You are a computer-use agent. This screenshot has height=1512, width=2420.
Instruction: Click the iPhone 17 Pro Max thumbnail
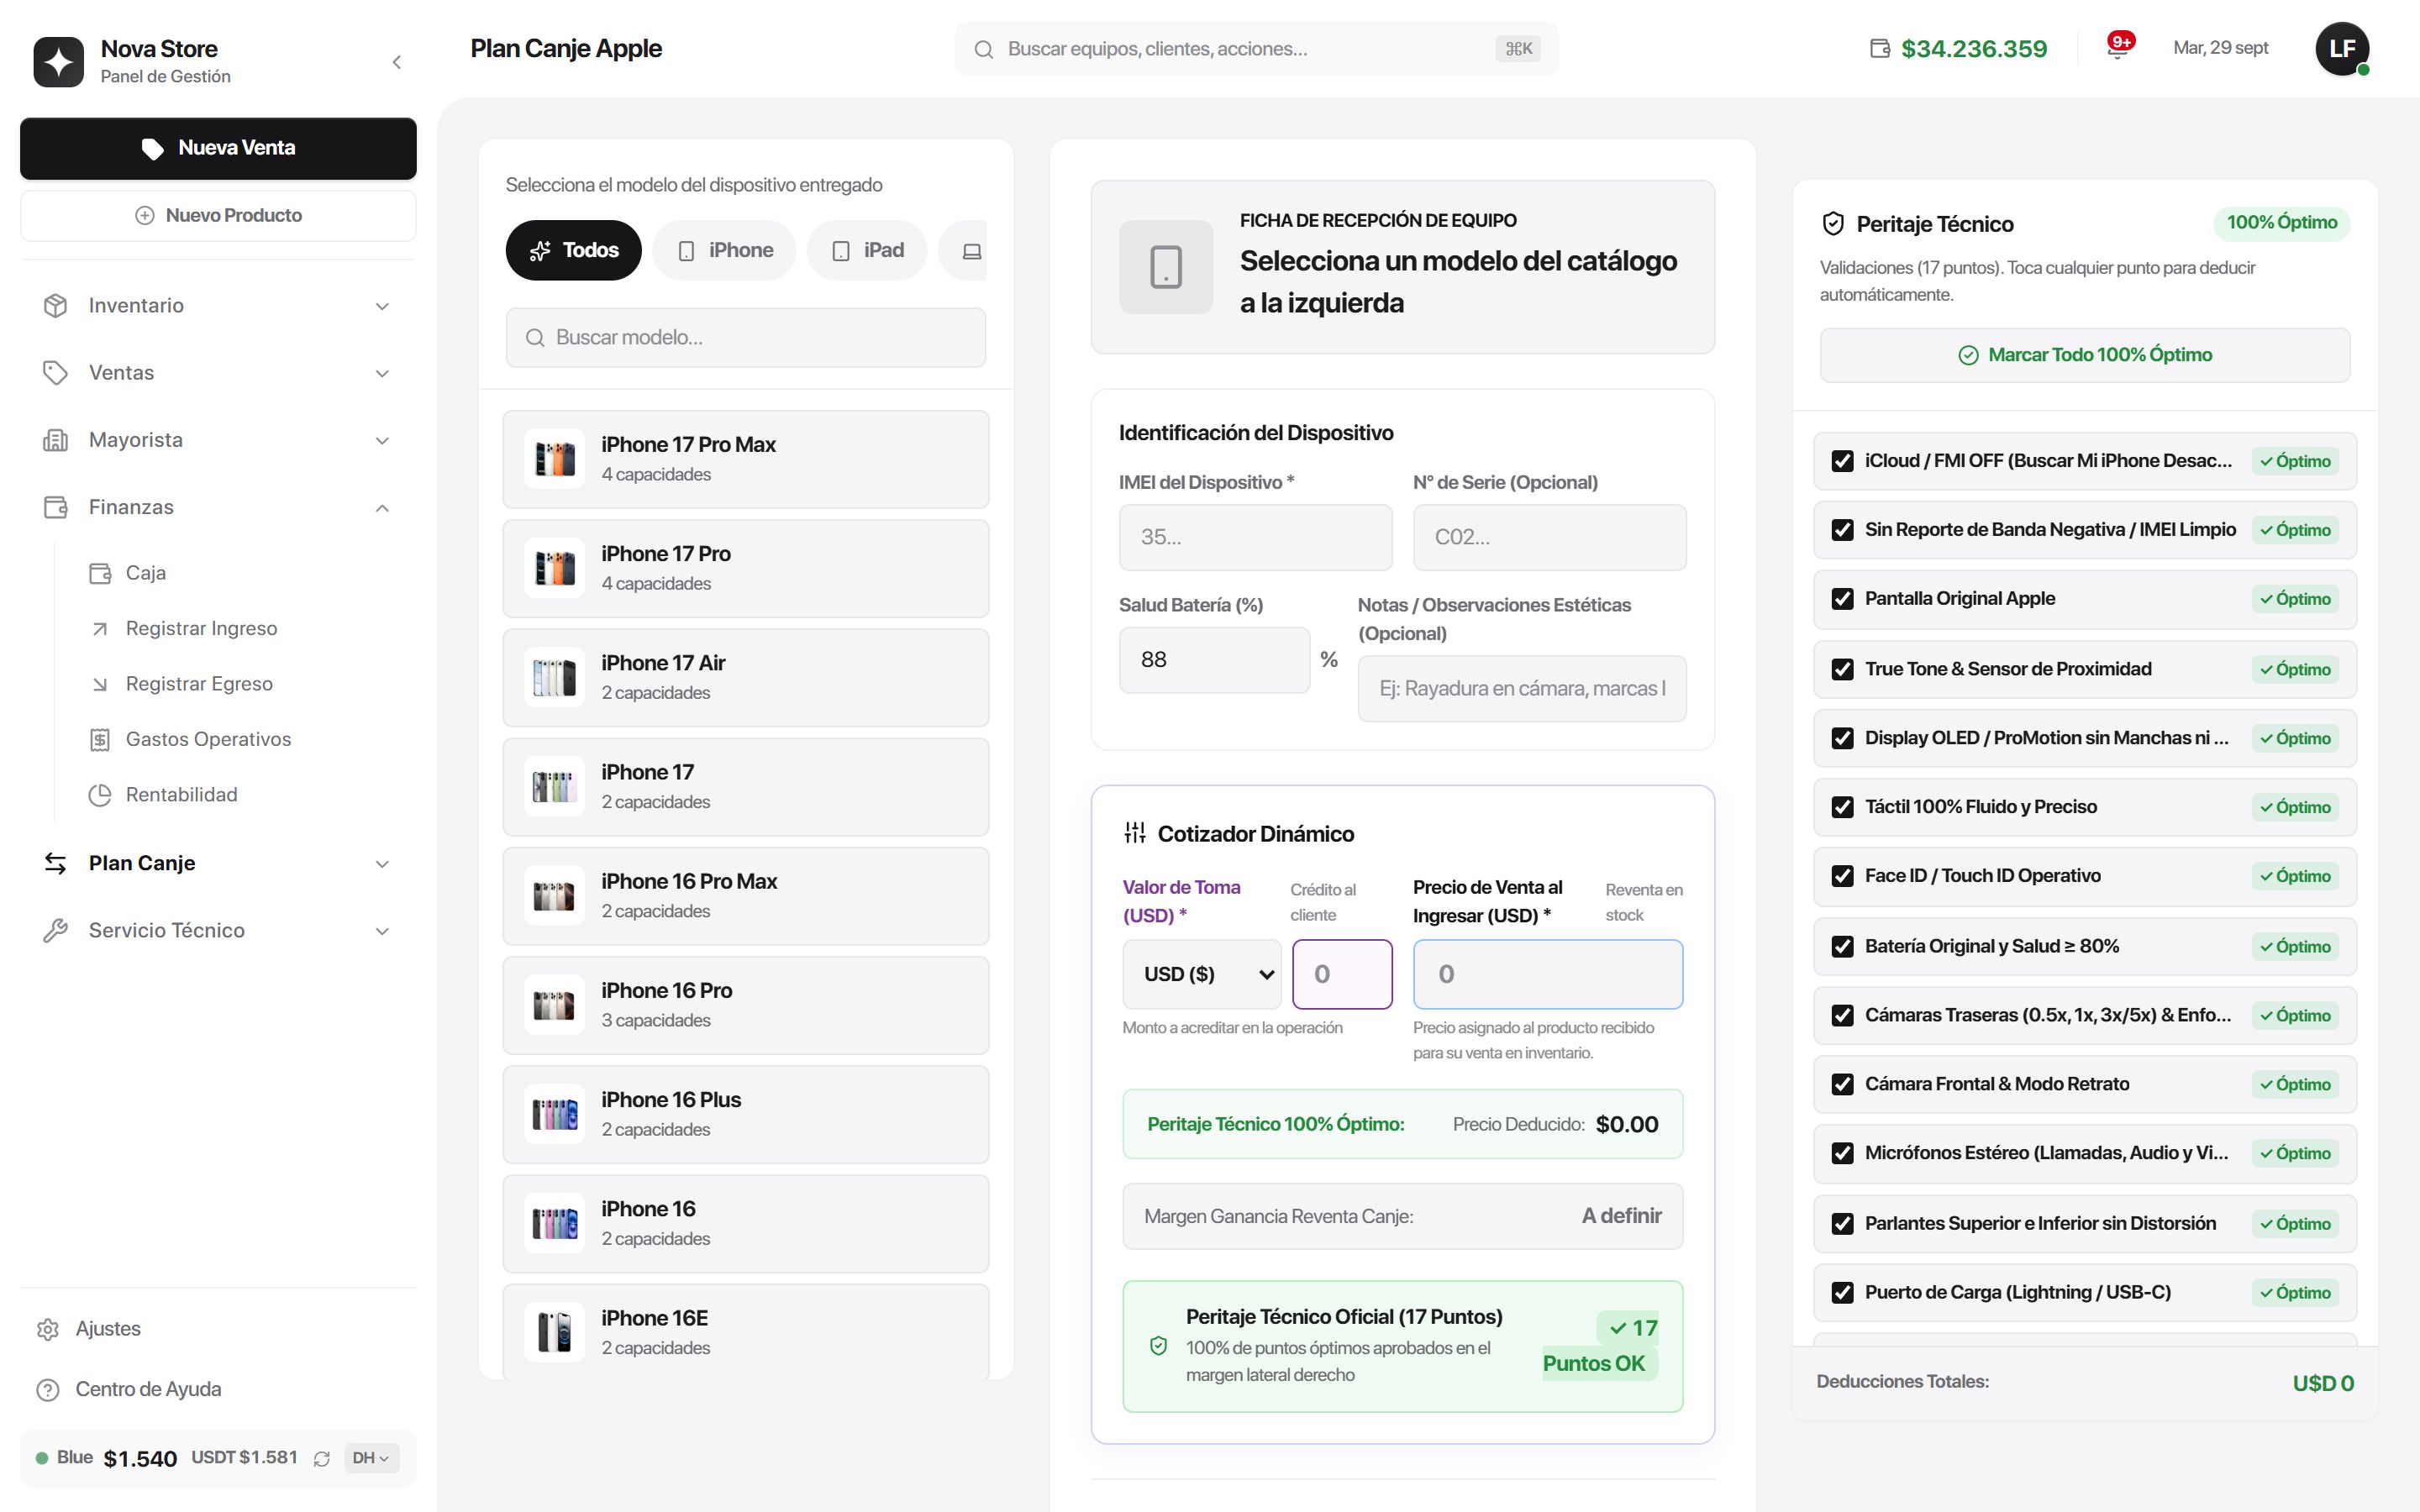pyautogui.click(x=554, y=459)
